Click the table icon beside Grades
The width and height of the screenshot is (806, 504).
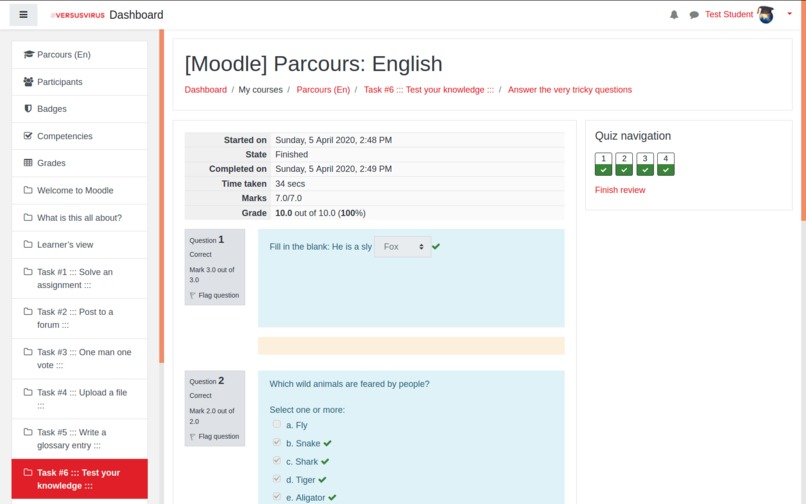tap(28, 163)
